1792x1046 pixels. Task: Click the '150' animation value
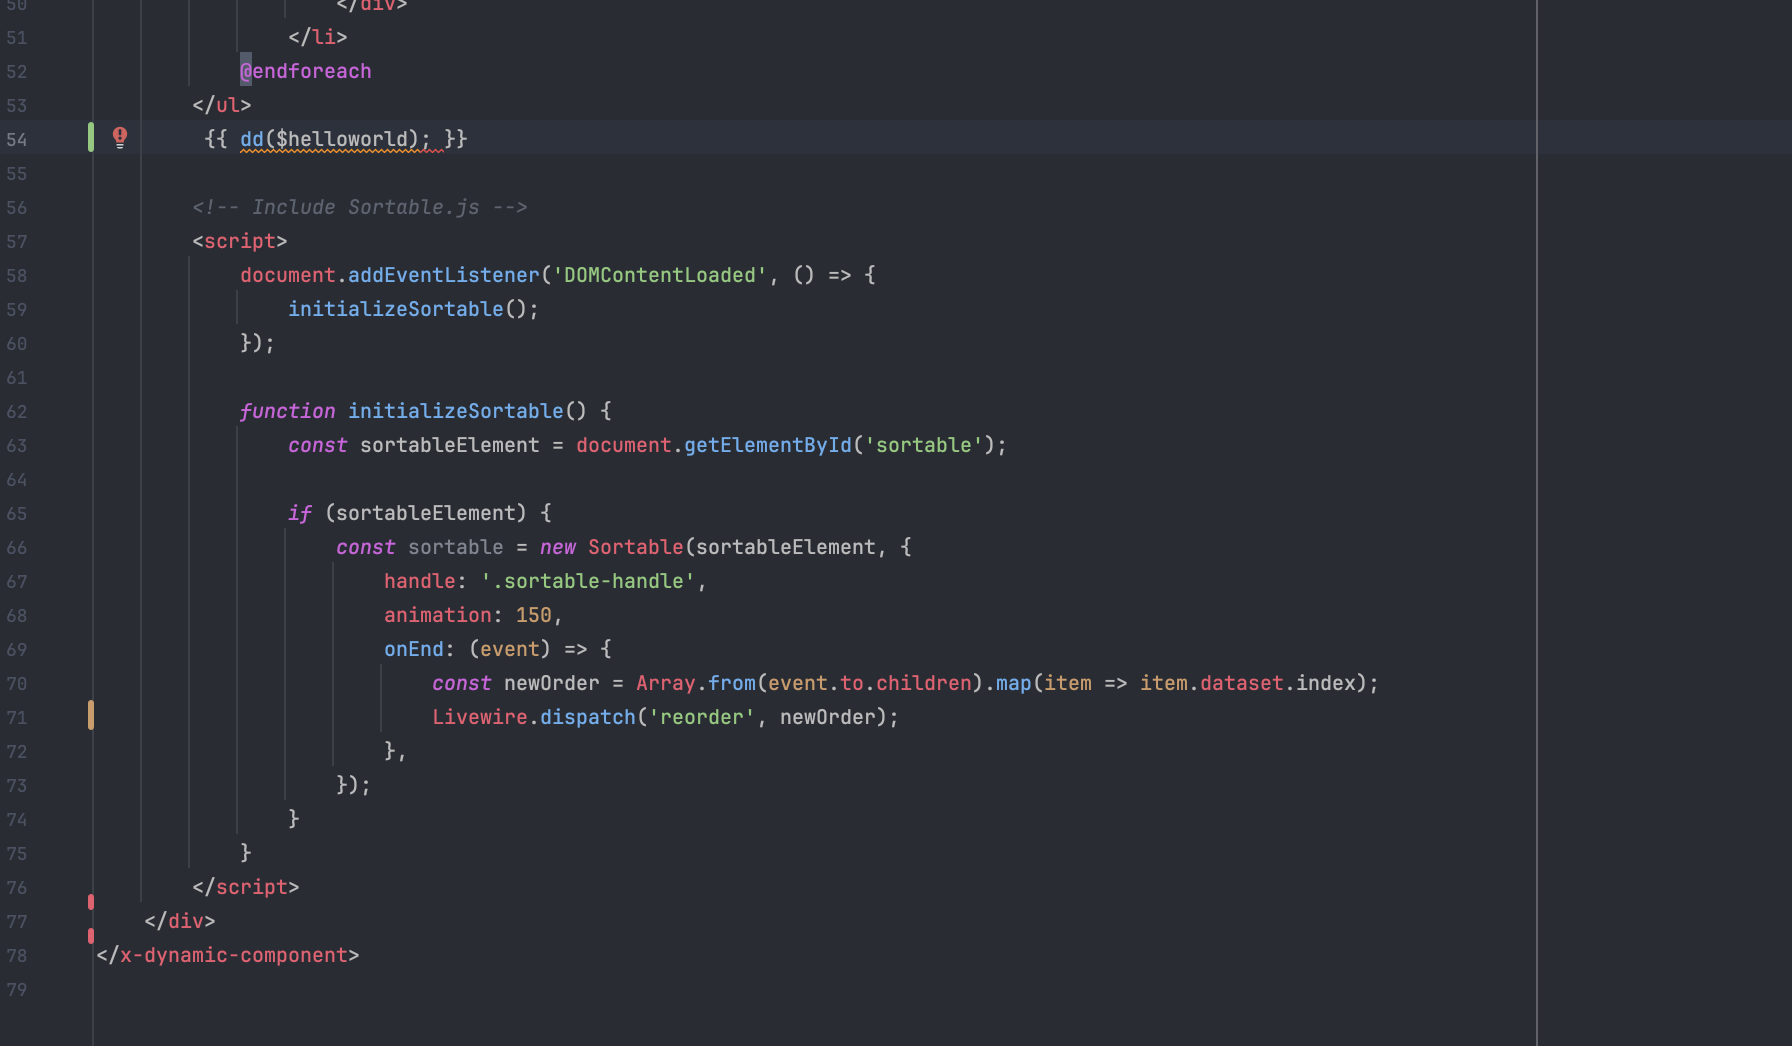534,615
